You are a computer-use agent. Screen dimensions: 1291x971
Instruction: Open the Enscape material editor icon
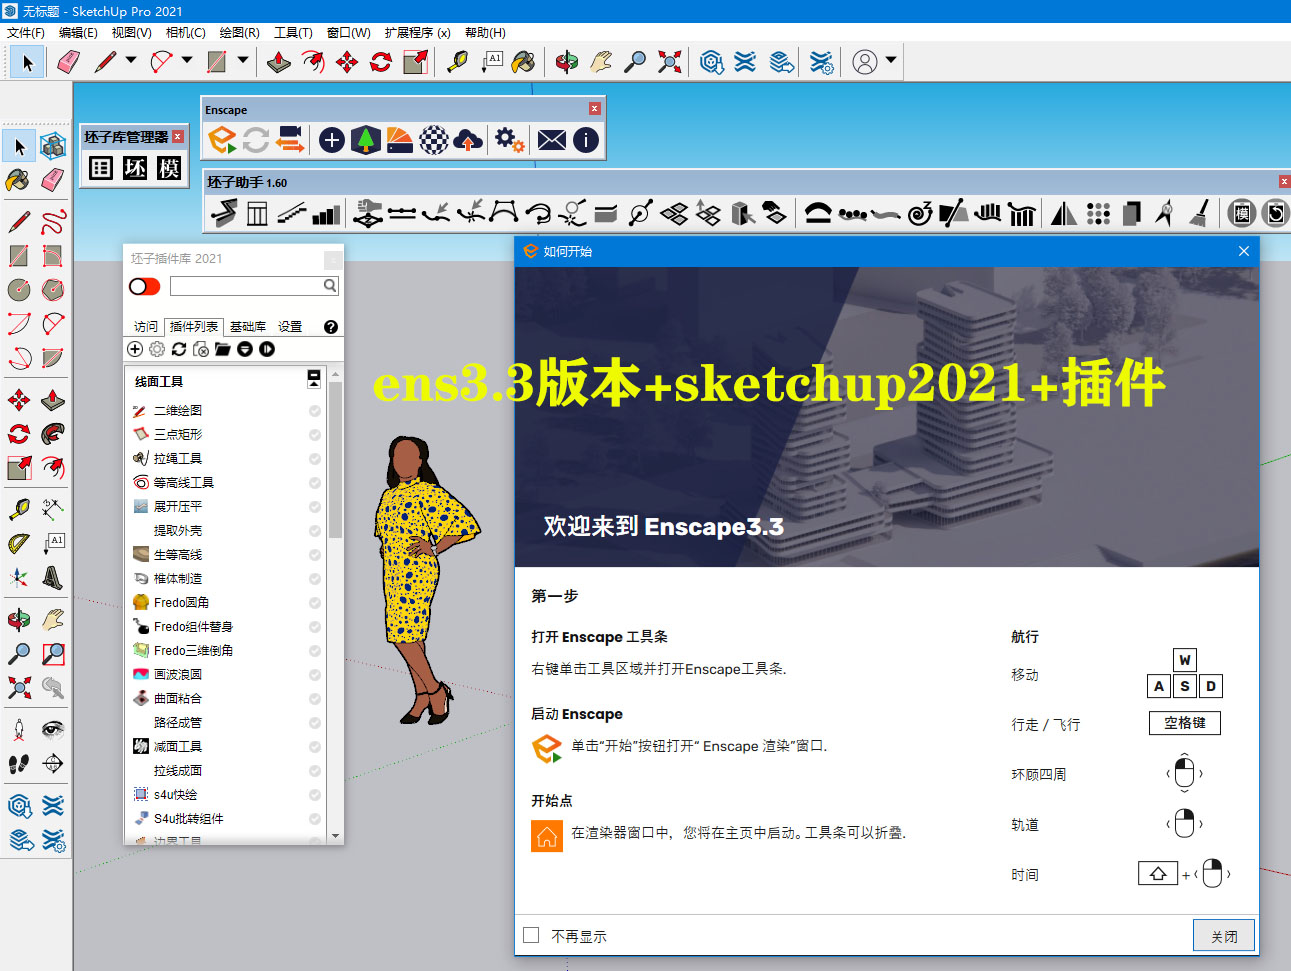click(x=434, y=140)
